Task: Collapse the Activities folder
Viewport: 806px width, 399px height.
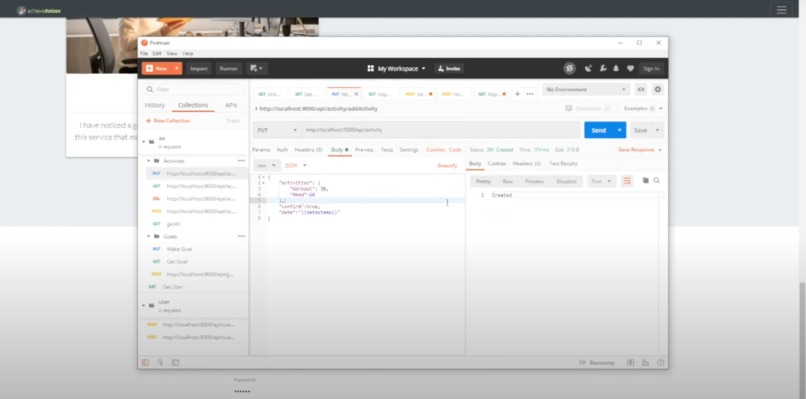Action: (x=149, y=161)
